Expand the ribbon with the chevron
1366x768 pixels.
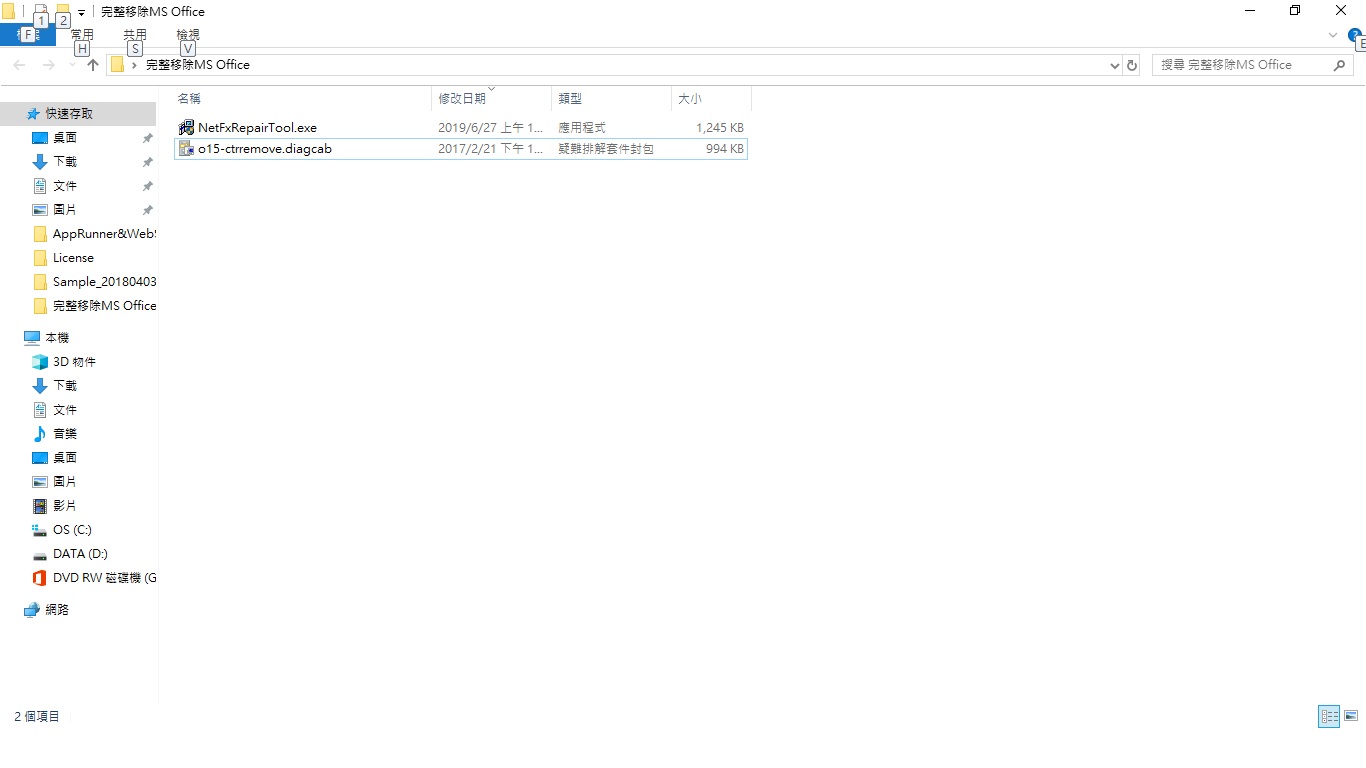pyautogui.click(x=1333, y=35)
